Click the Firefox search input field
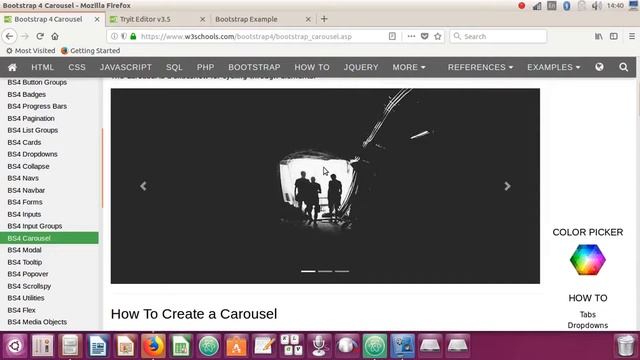This screenshot has height=360, width=640. pos(498,36)
